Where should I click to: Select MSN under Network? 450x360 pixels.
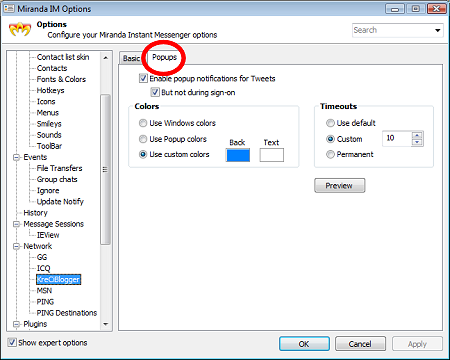click(44, 291)
